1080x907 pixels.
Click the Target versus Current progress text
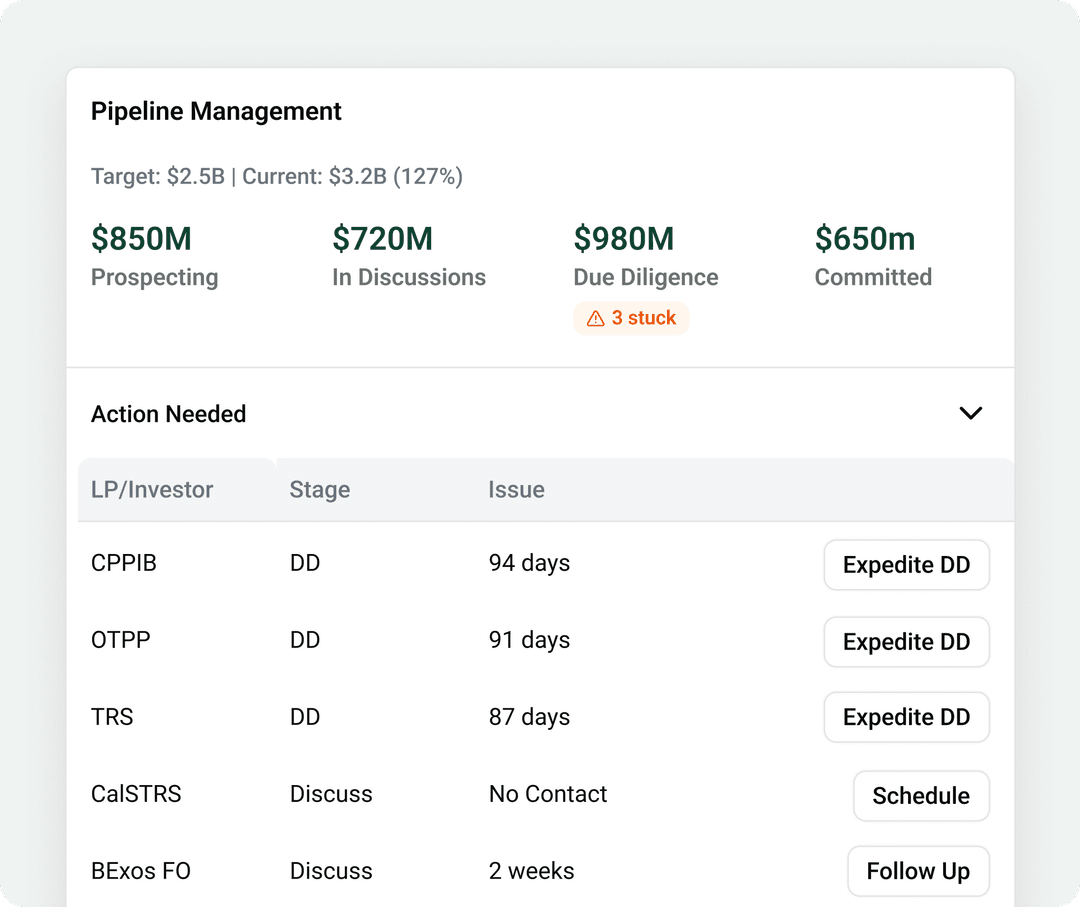tap(277, 176)
